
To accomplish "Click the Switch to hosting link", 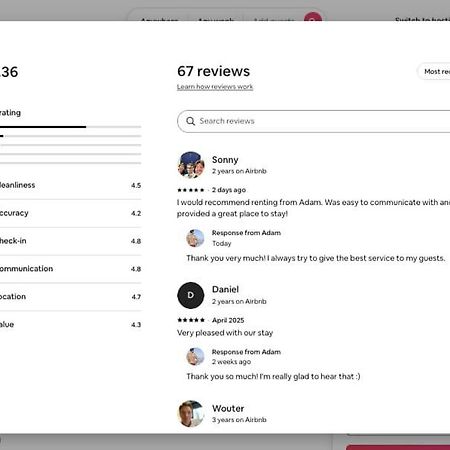I will [422, 19].
